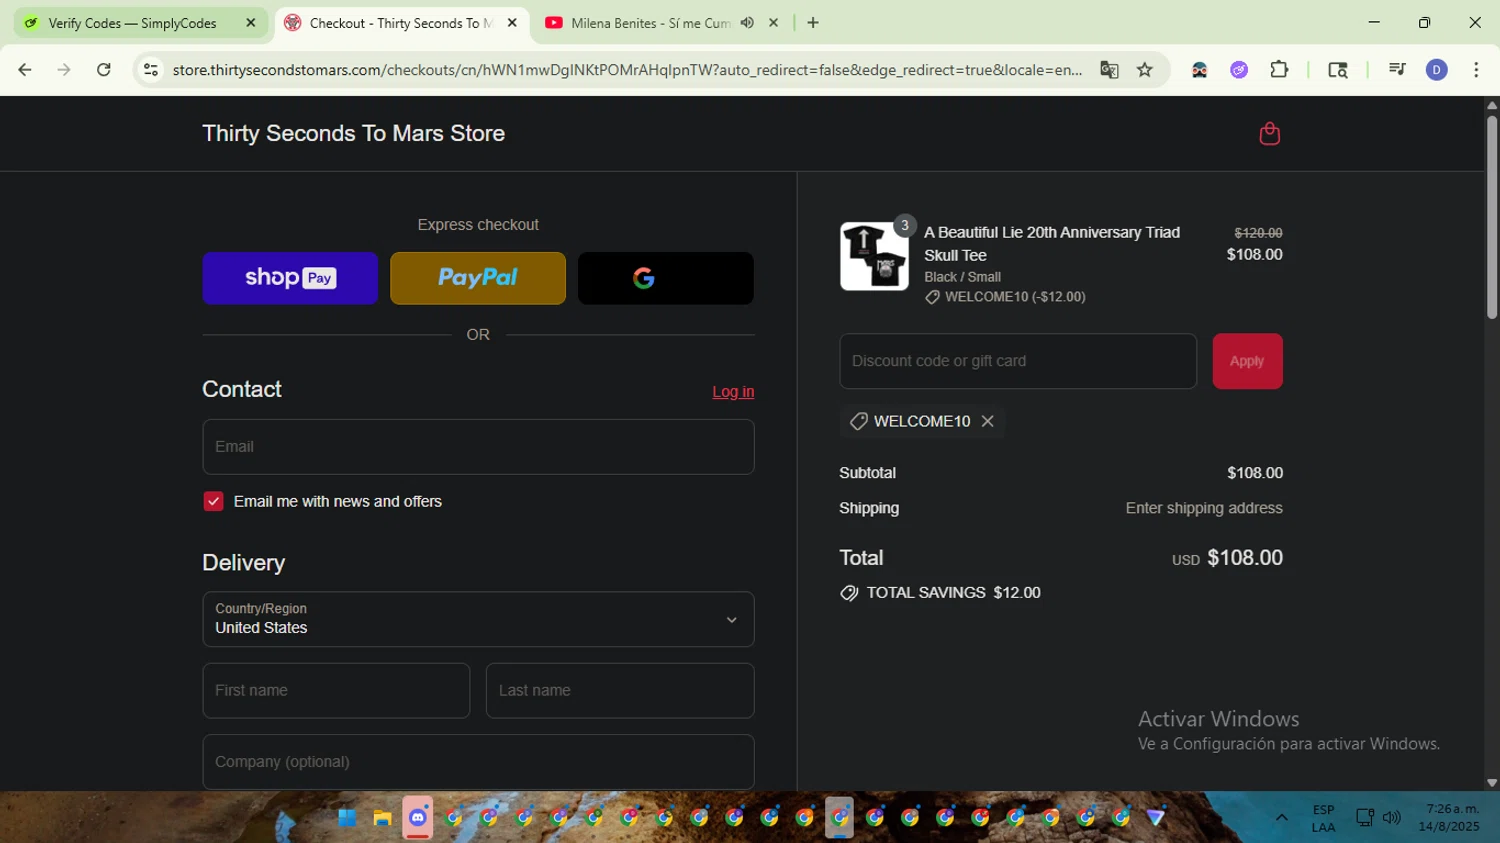Click the page vertical scrollbar thumb
Image resolution: width=1500 pixels, height=843 pixels.
[1492, 216]
